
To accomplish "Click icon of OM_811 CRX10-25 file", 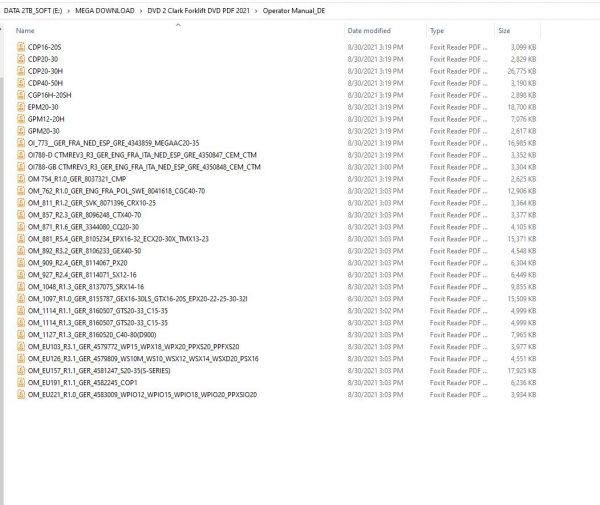I will point(21,203).
